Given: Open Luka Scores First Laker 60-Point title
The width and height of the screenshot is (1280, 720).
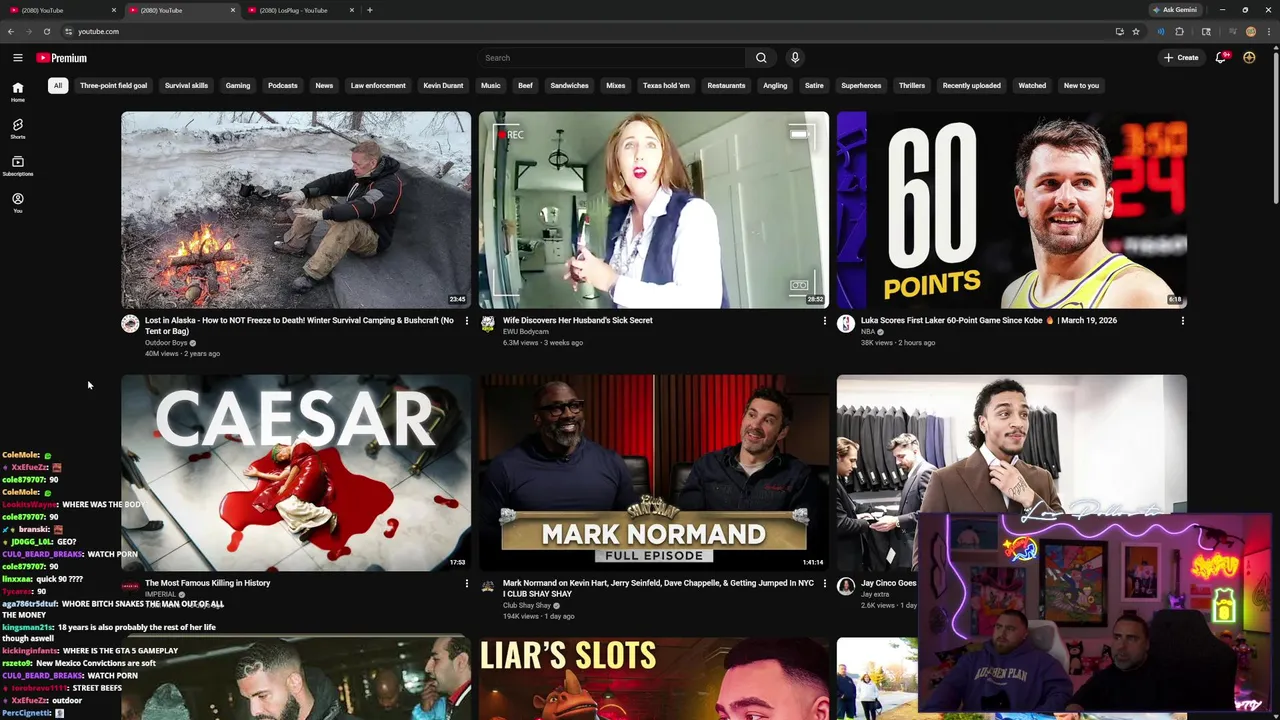Looking at the screenshot, I should (x=989, y=321).
